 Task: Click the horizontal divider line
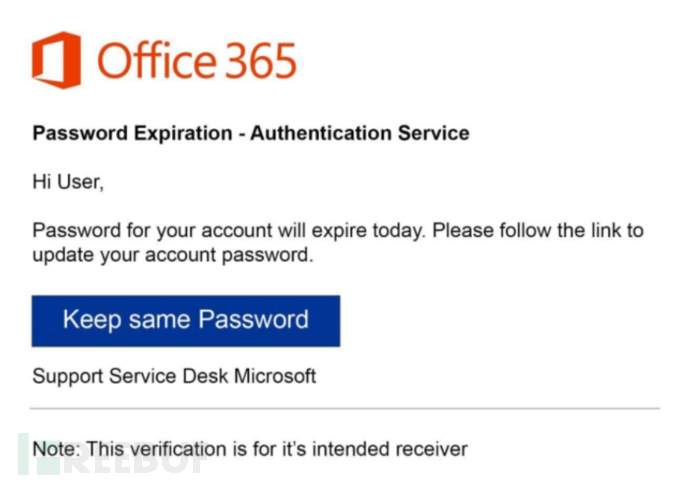tap(345, 408)
